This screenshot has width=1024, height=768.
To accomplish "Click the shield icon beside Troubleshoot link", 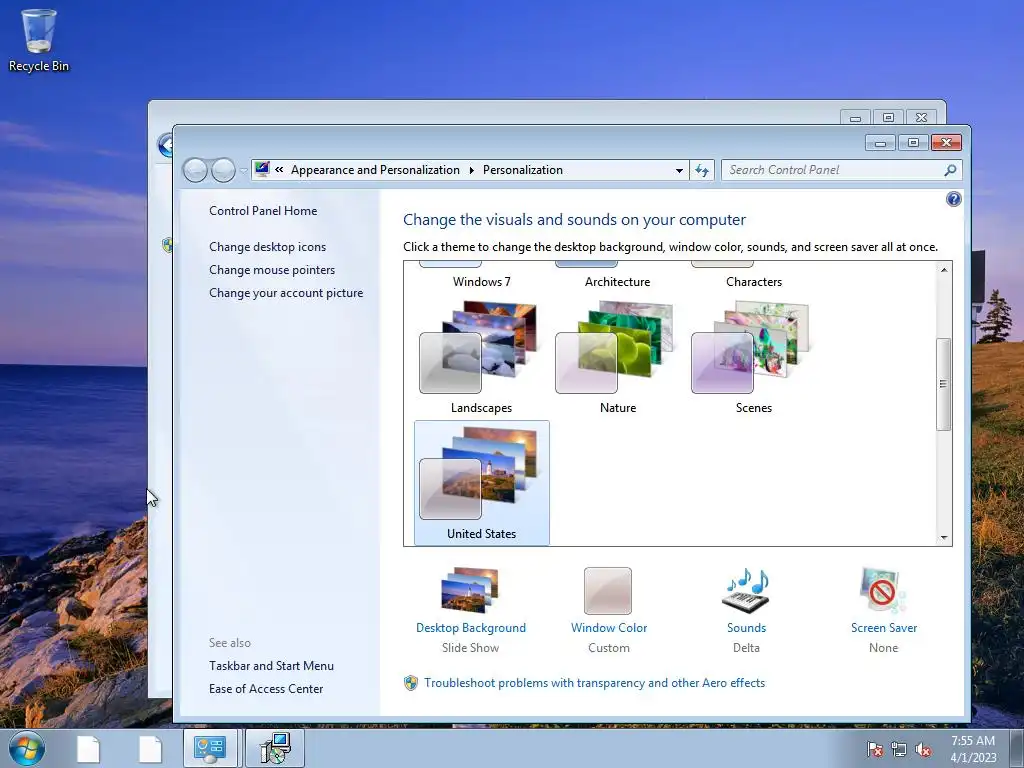I will click(411, 683).
